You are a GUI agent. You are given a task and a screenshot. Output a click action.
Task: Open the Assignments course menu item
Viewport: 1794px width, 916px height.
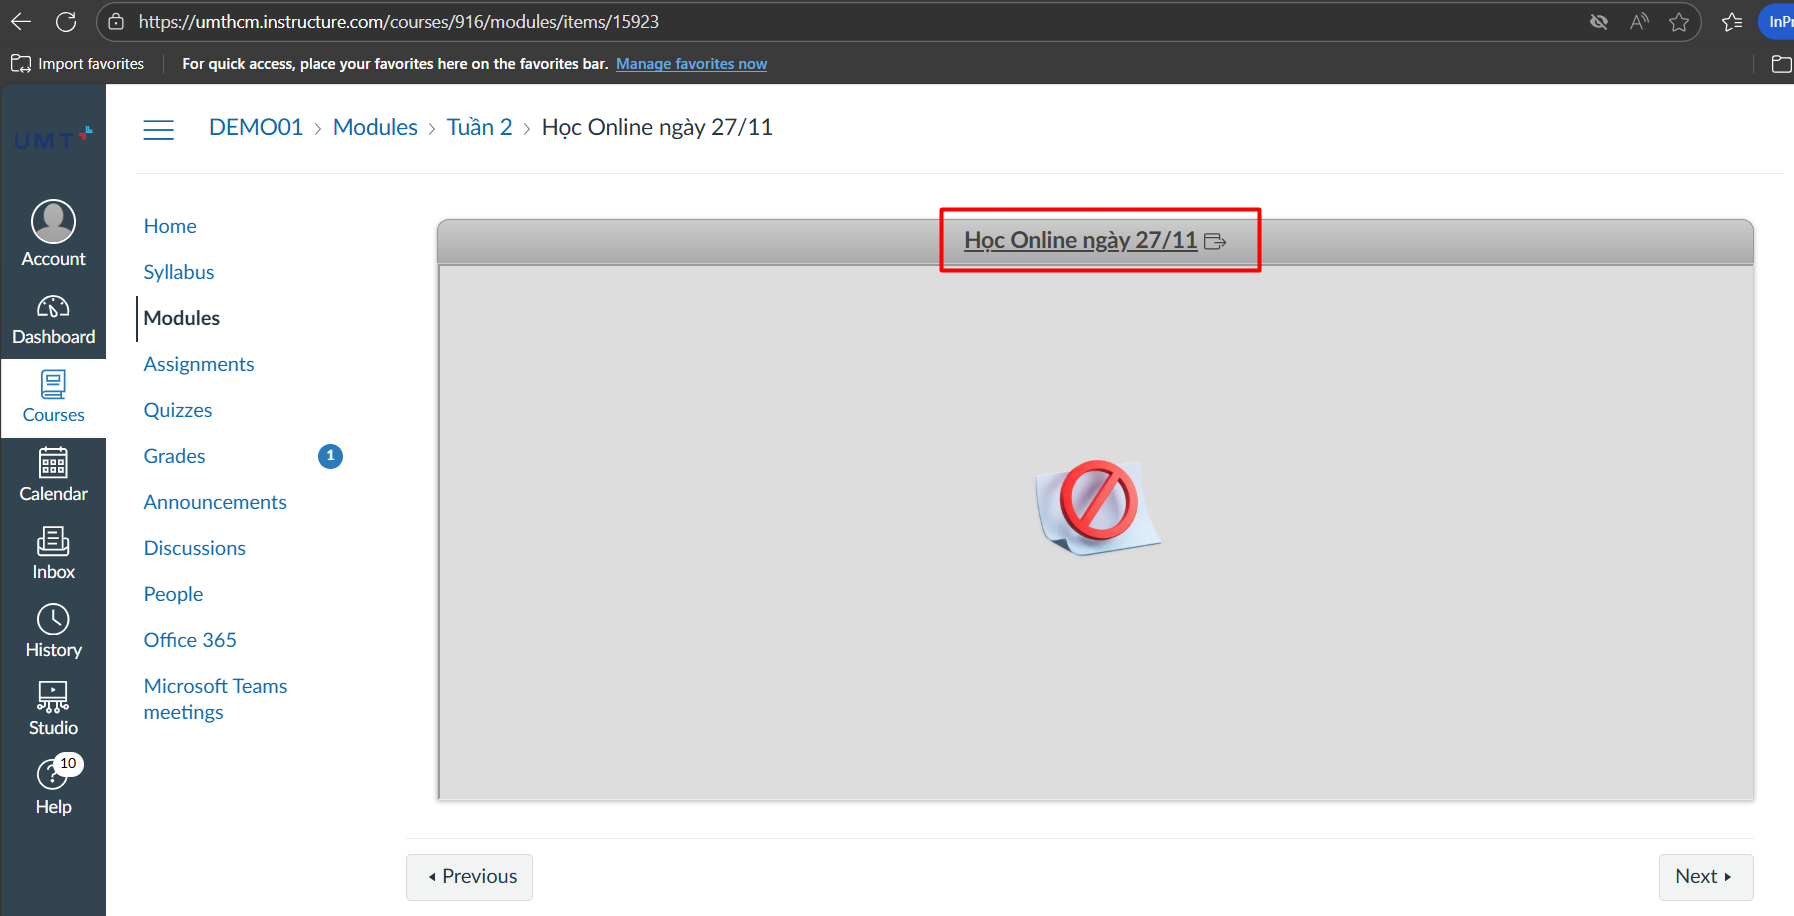coord(199,364)
